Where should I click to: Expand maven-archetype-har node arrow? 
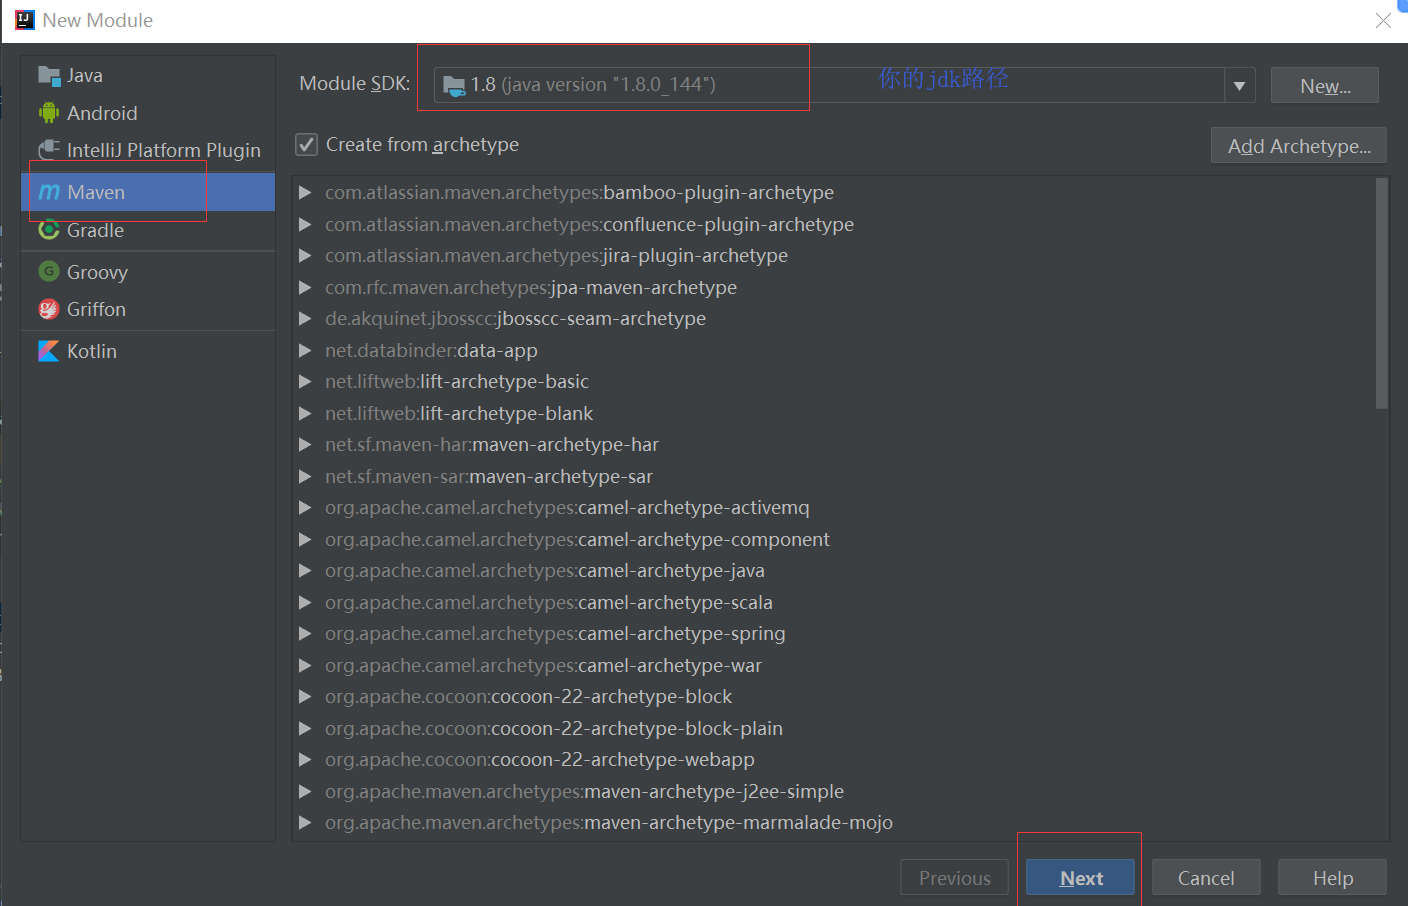(305, 444)
